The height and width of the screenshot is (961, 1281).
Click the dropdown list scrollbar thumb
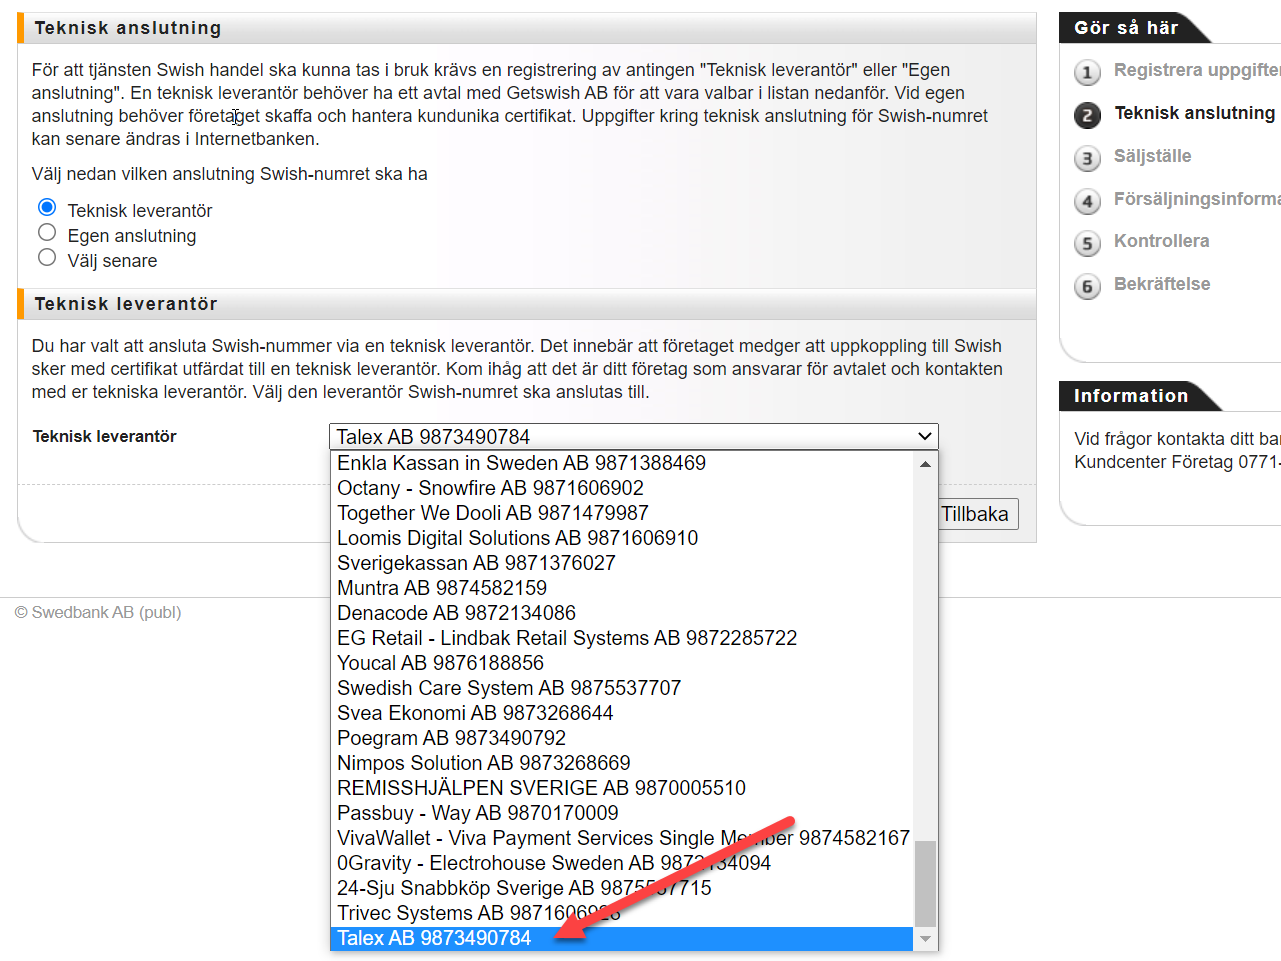(925, 884)
